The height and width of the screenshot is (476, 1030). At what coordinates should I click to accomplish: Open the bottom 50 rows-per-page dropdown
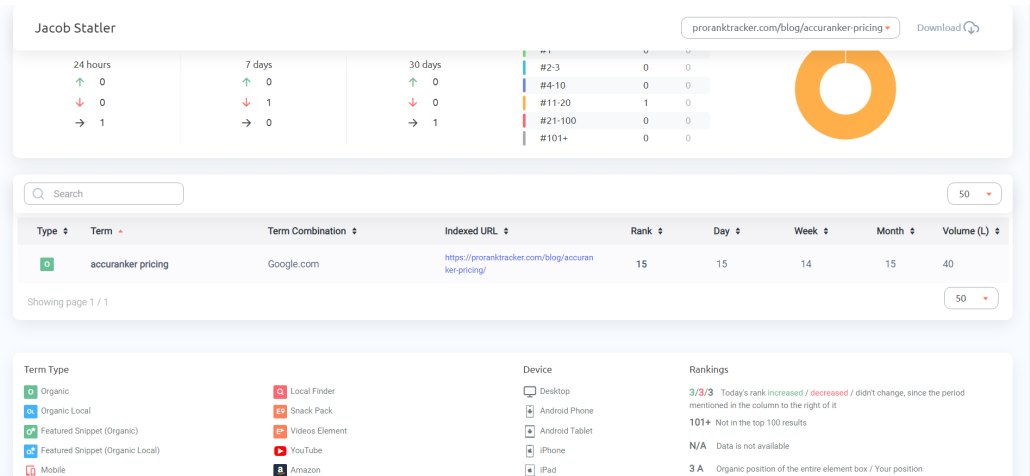971,298
